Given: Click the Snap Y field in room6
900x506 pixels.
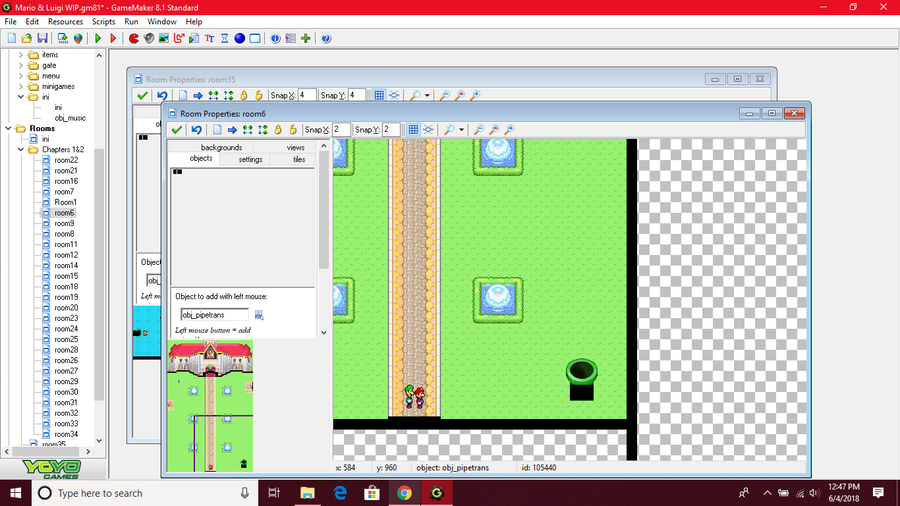Looking at the screenshot, I should click(x=391, y=130).
